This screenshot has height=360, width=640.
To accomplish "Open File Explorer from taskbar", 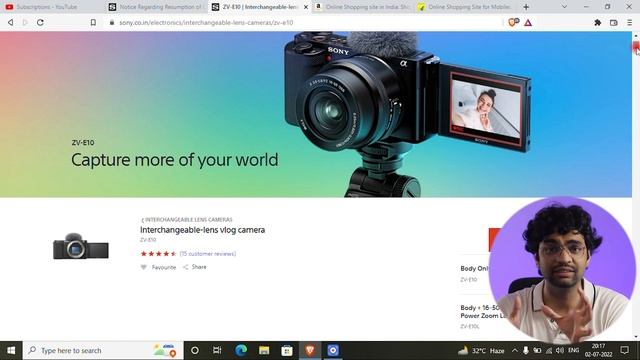I will click(264, 350).
